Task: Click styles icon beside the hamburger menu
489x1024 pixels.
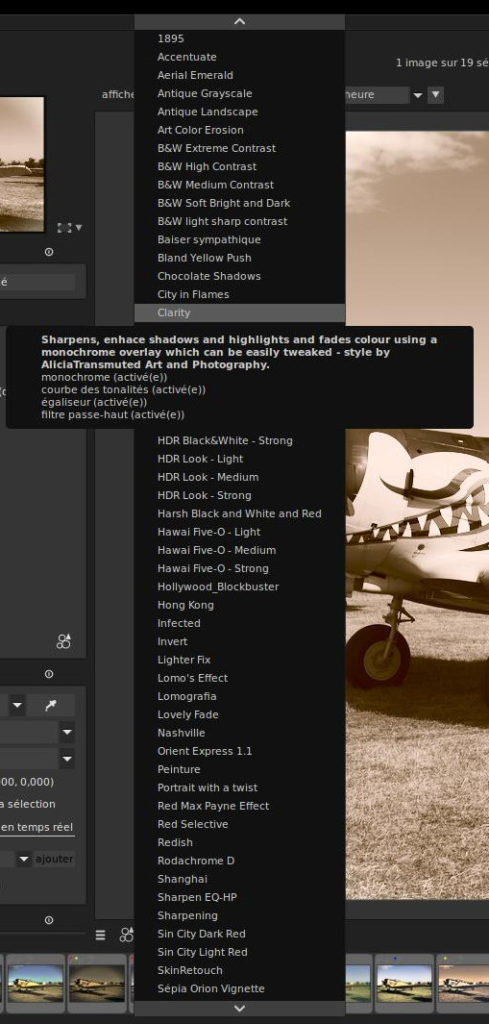Action: point(126,935)
